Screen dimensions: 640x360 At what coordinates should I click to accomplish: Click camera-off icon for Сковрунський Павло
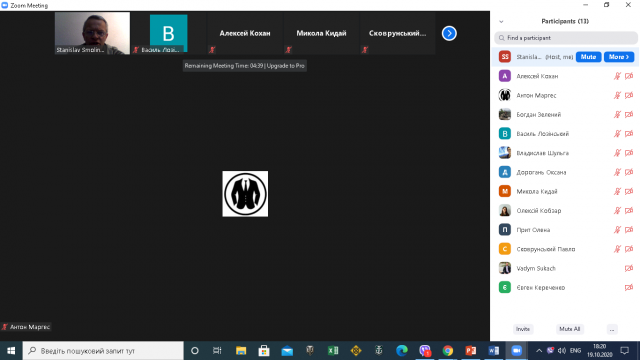[629, 249]
